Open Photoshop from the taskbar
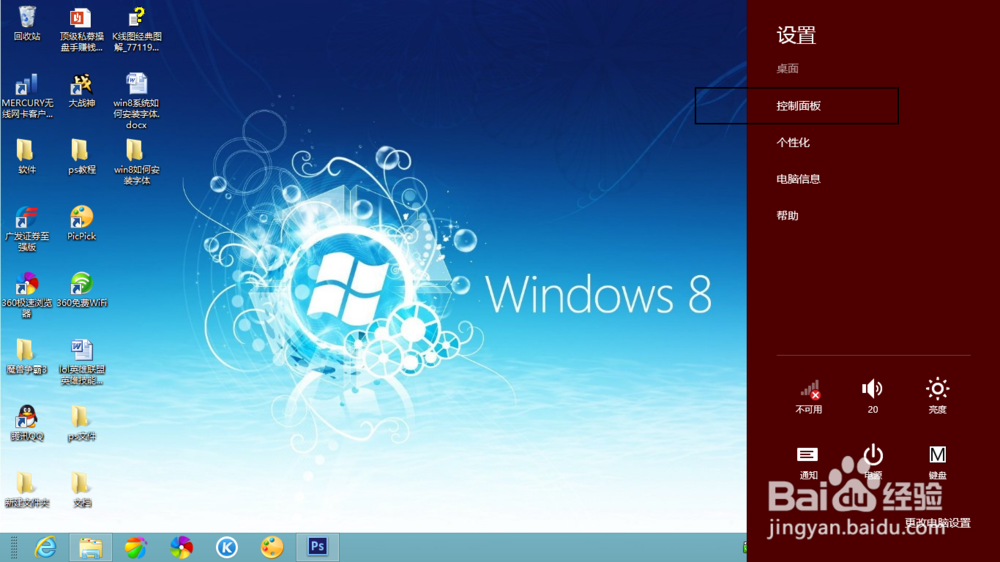The width and height of the screenshot is (1000, 562). pos(318,547)
